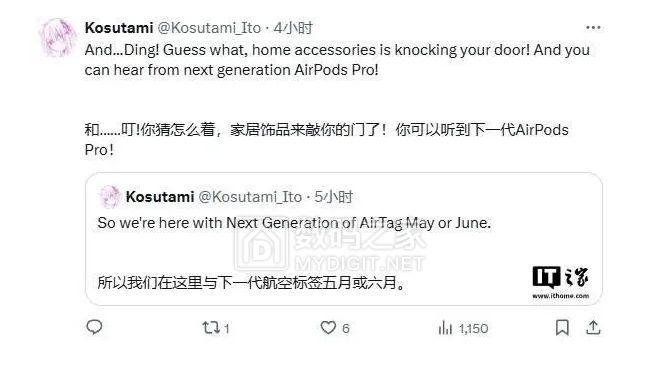Click the AirPods Pro main tweet text

pyautogui.click(x=337, y=60)
